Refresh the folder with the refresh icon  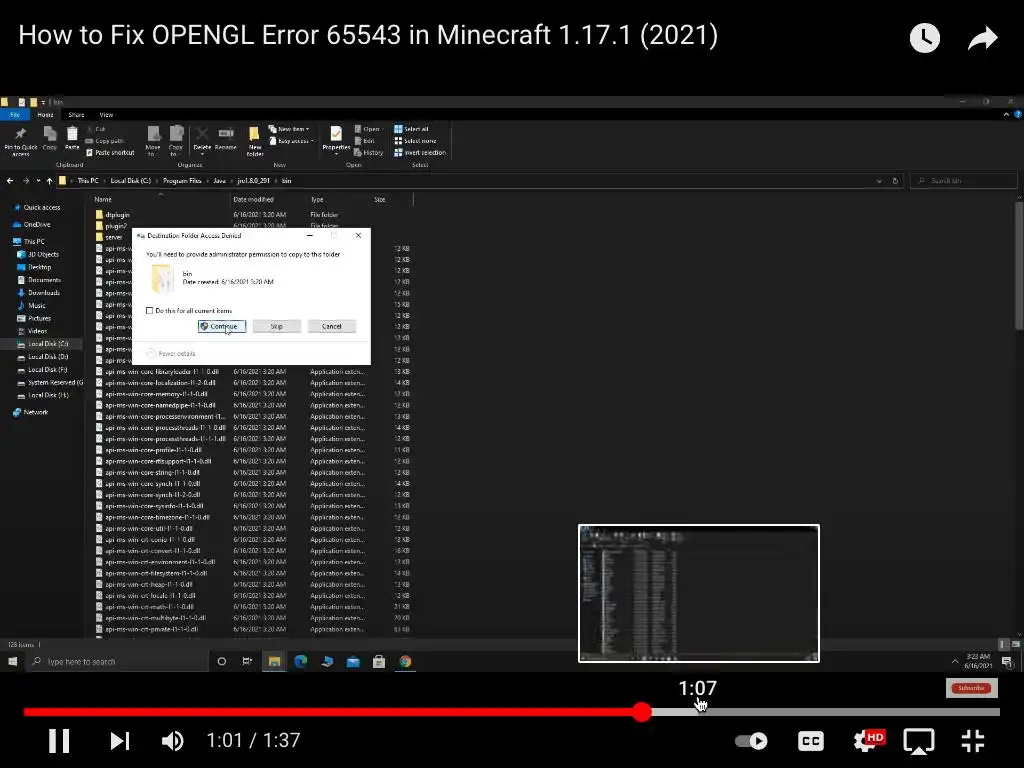pos(895,181)
